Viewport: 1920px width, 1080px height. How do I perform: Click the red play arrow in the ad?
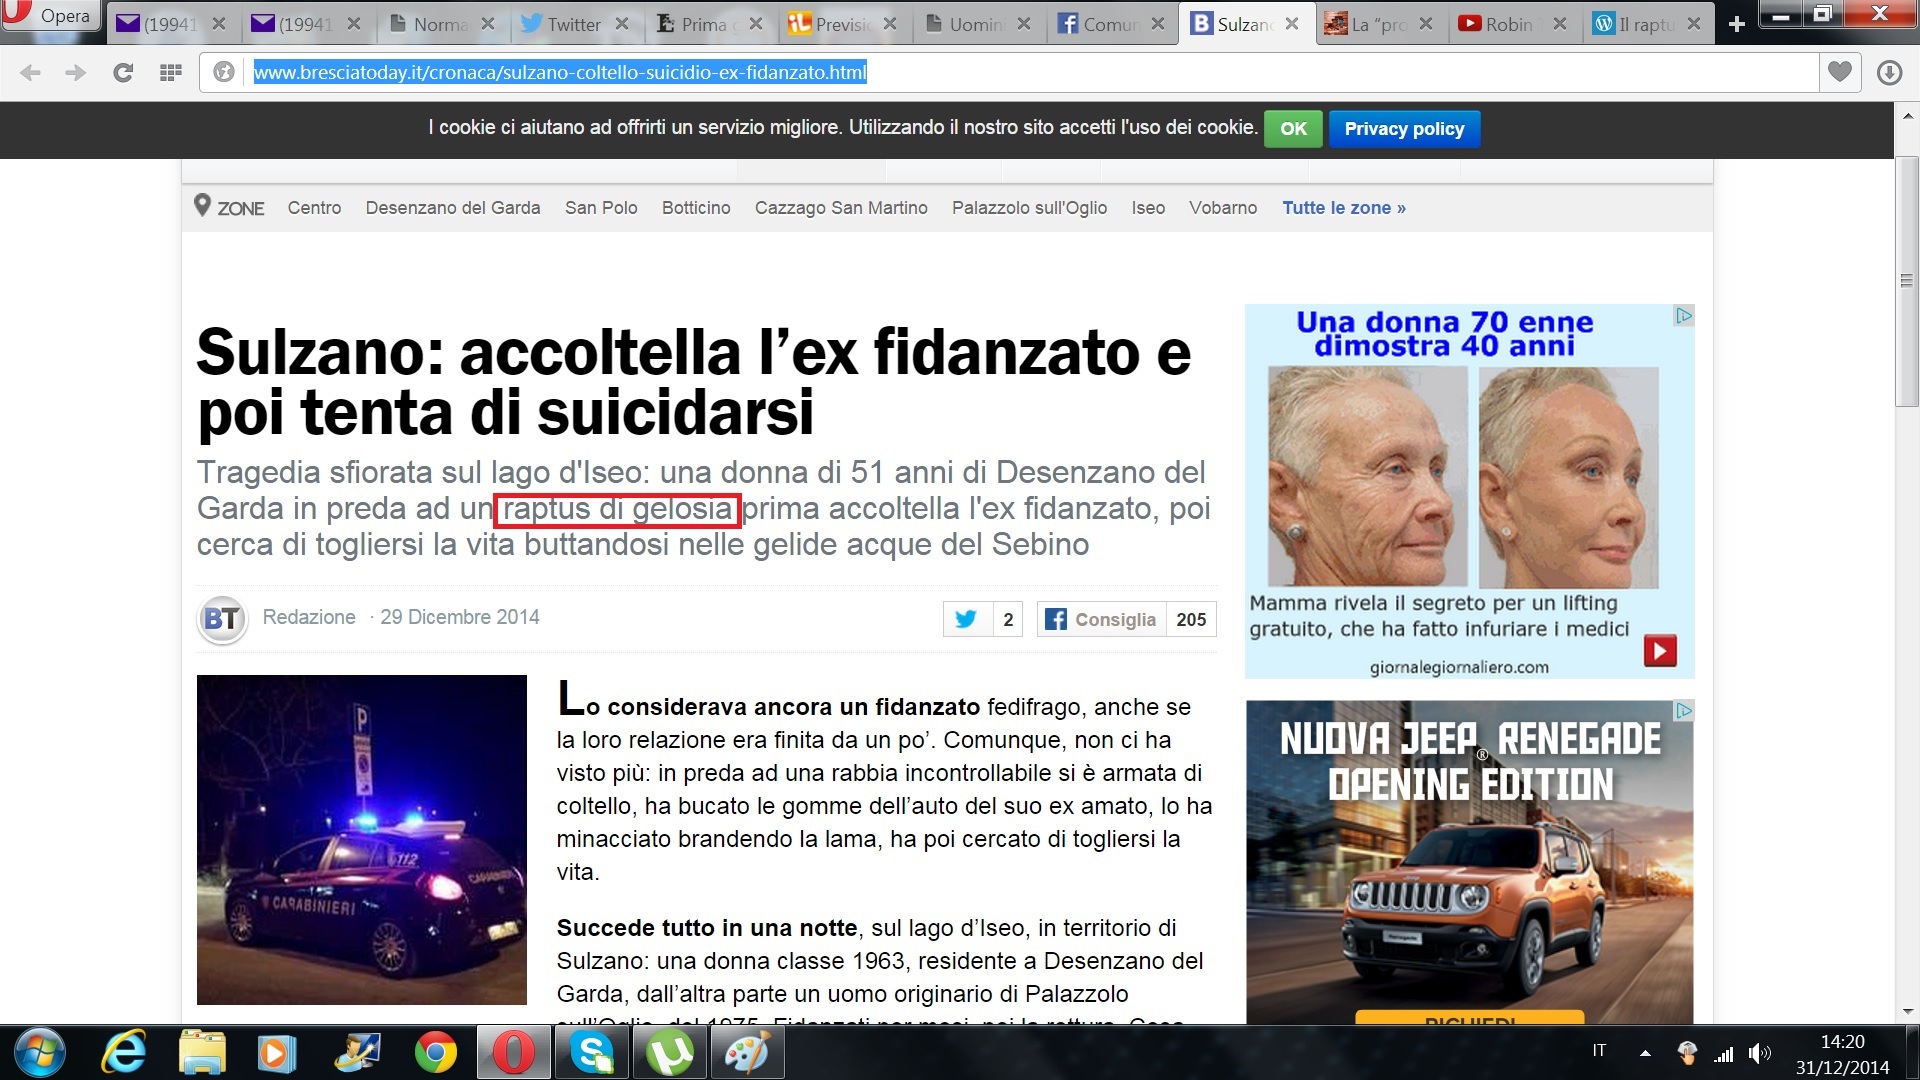pyautogui.click(x=1660, y=651)
